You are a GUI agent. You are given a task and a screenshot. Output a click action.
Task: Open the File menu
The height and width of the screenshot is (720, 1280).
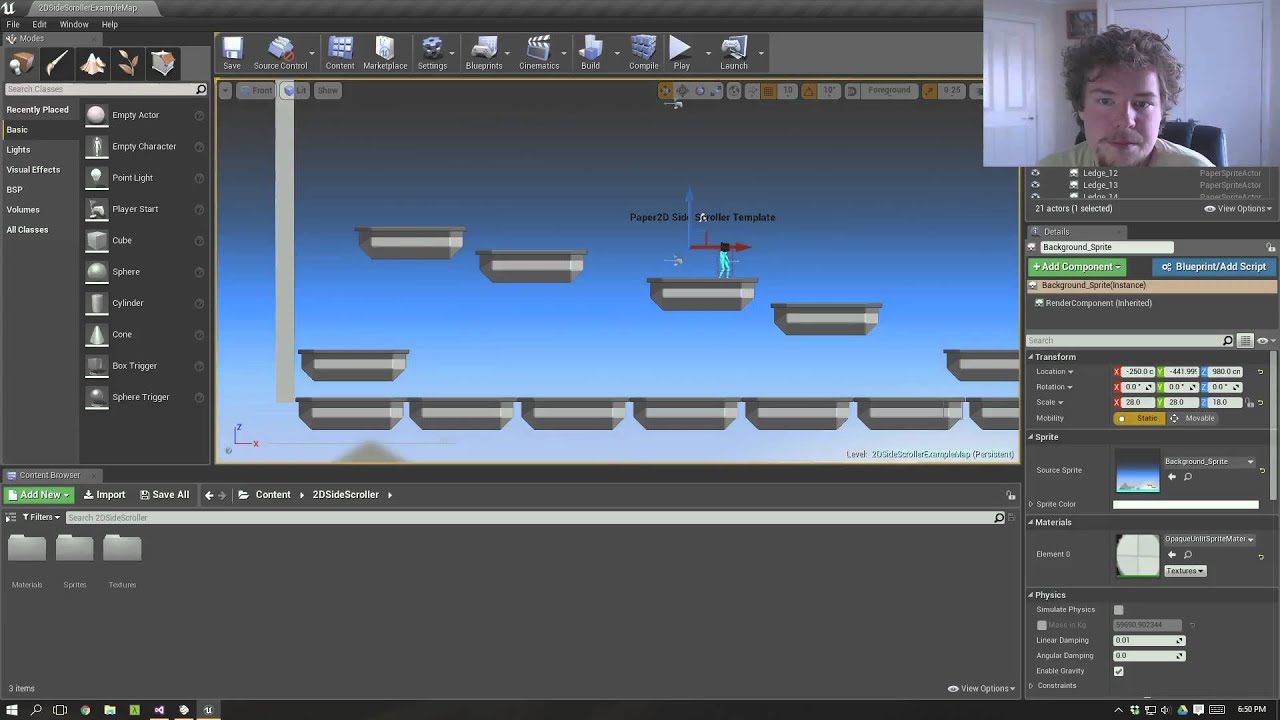coord(13,24)
